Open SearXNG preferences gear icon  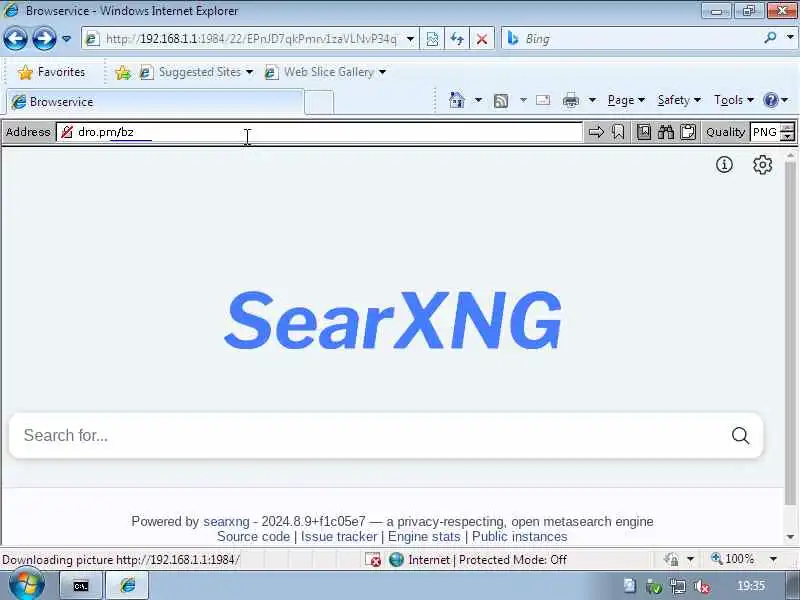pos(762,164)
